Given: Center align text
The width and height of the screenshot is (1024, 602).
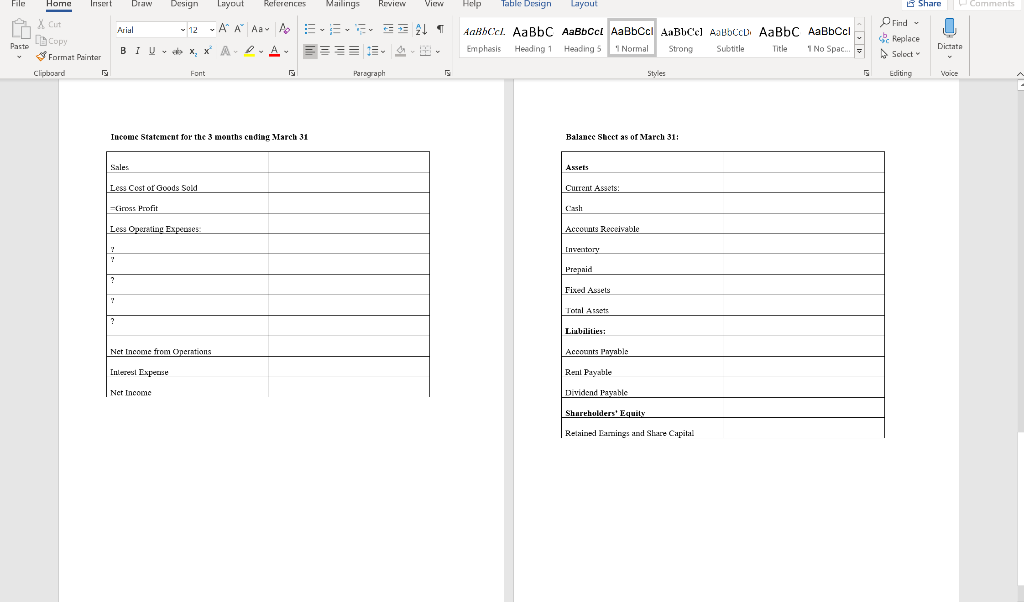Looking at the screenshot, I should [325, 51].
